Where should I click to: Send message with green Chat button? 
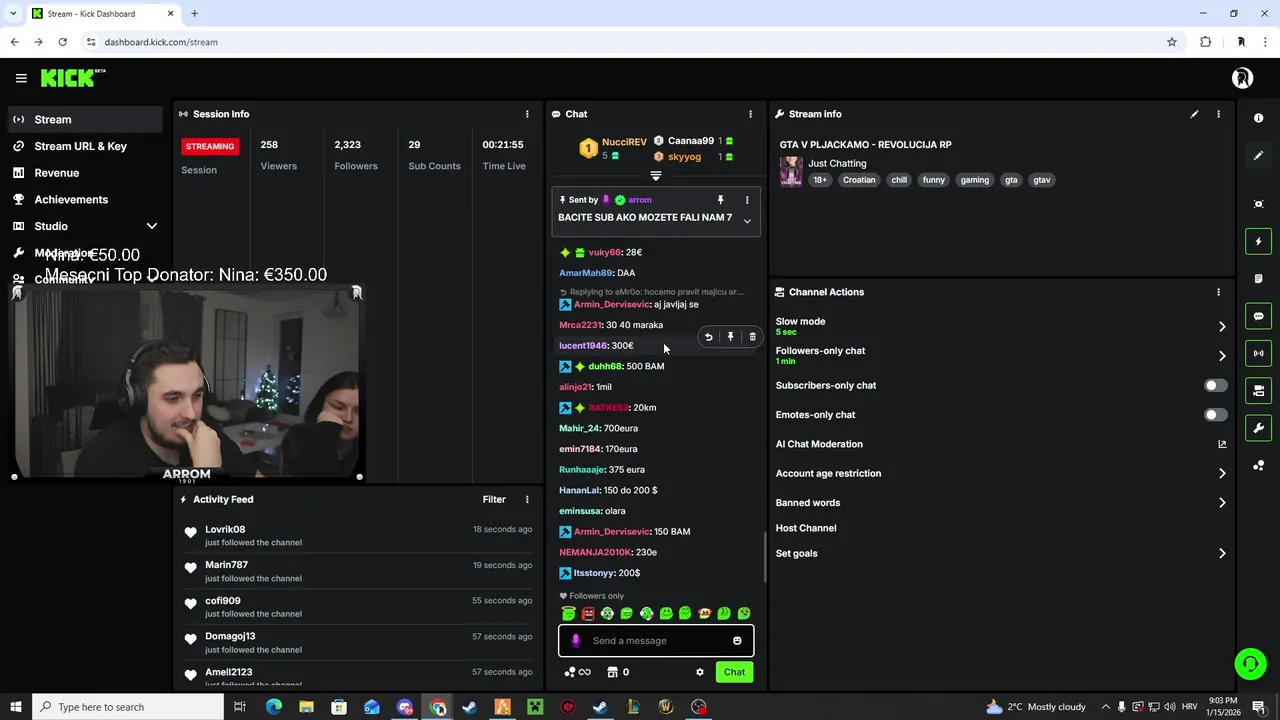734,672
